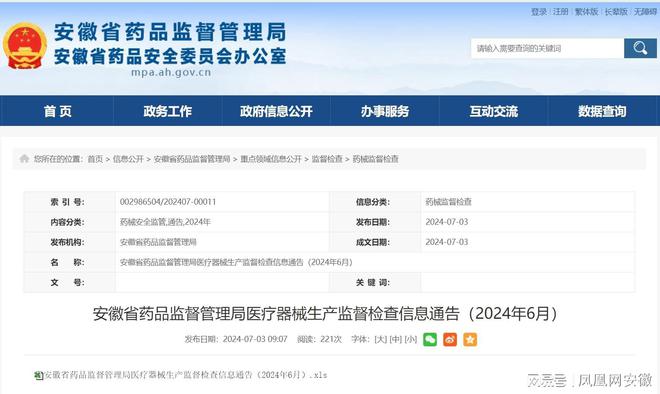
Task: Open the 办事服务 navigation menu
Action: (385, 111)
